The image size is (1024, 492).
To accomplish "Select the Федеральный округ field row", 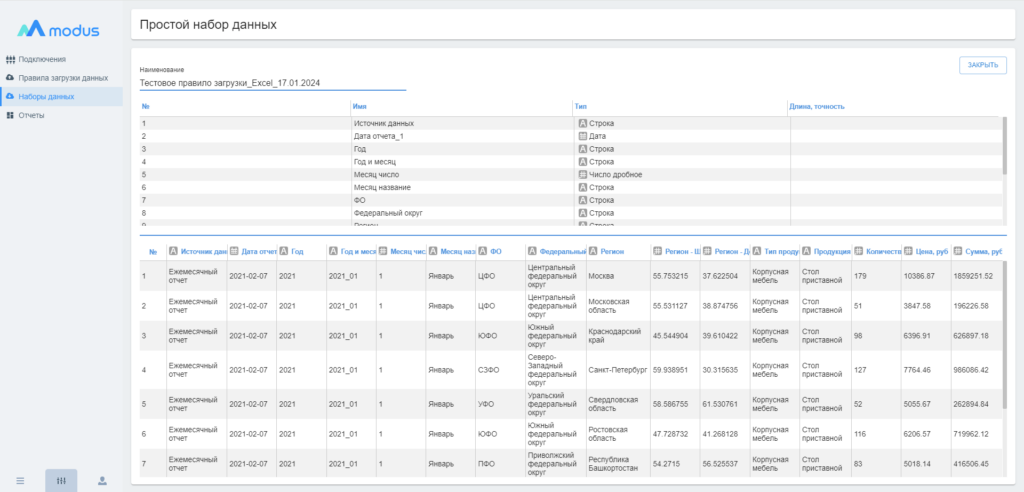I will 569,213.
